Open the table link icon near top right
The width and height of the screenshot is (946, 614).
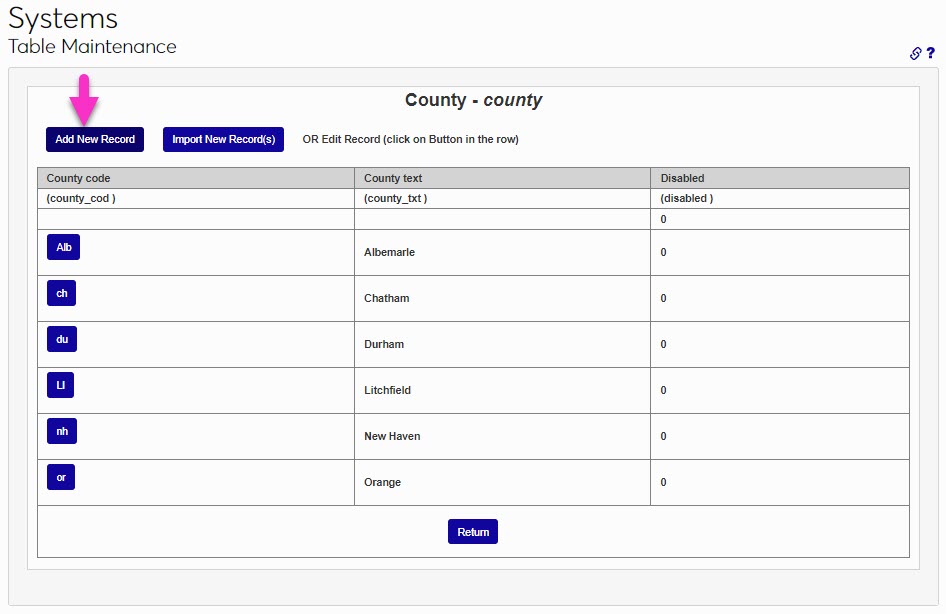(x=915, y=53)
